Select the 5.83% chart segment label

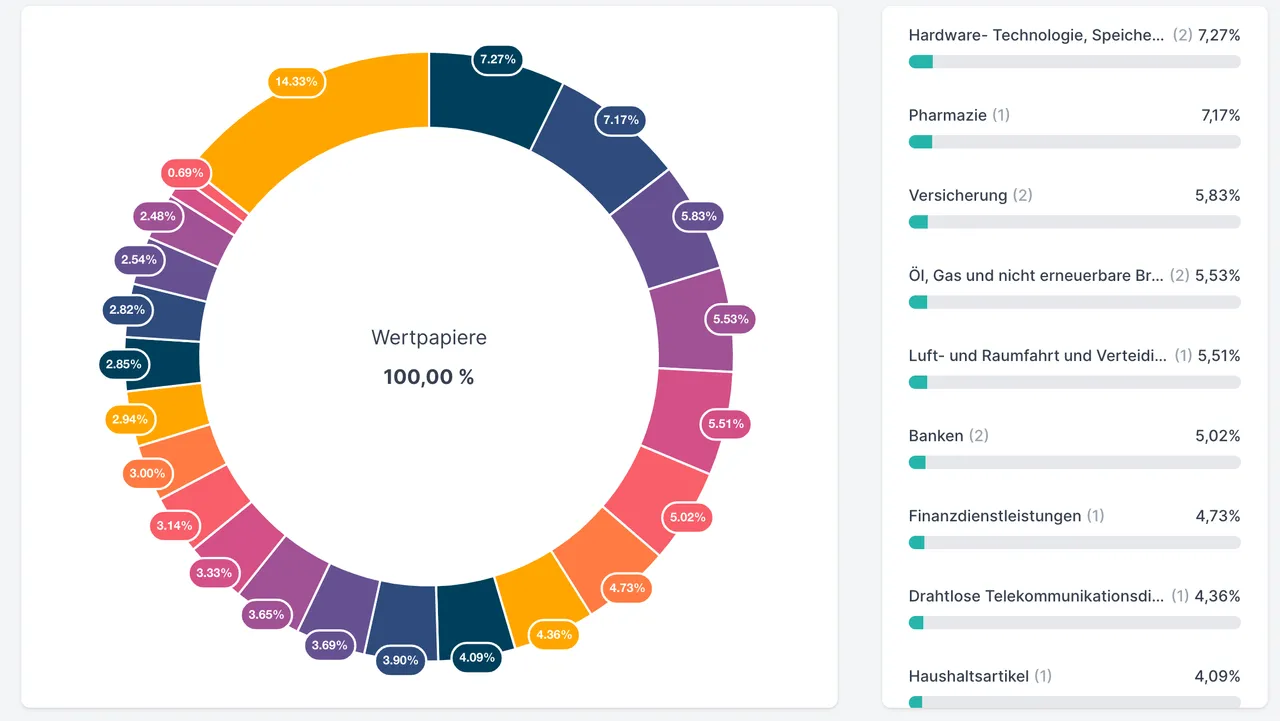point(699,216)
